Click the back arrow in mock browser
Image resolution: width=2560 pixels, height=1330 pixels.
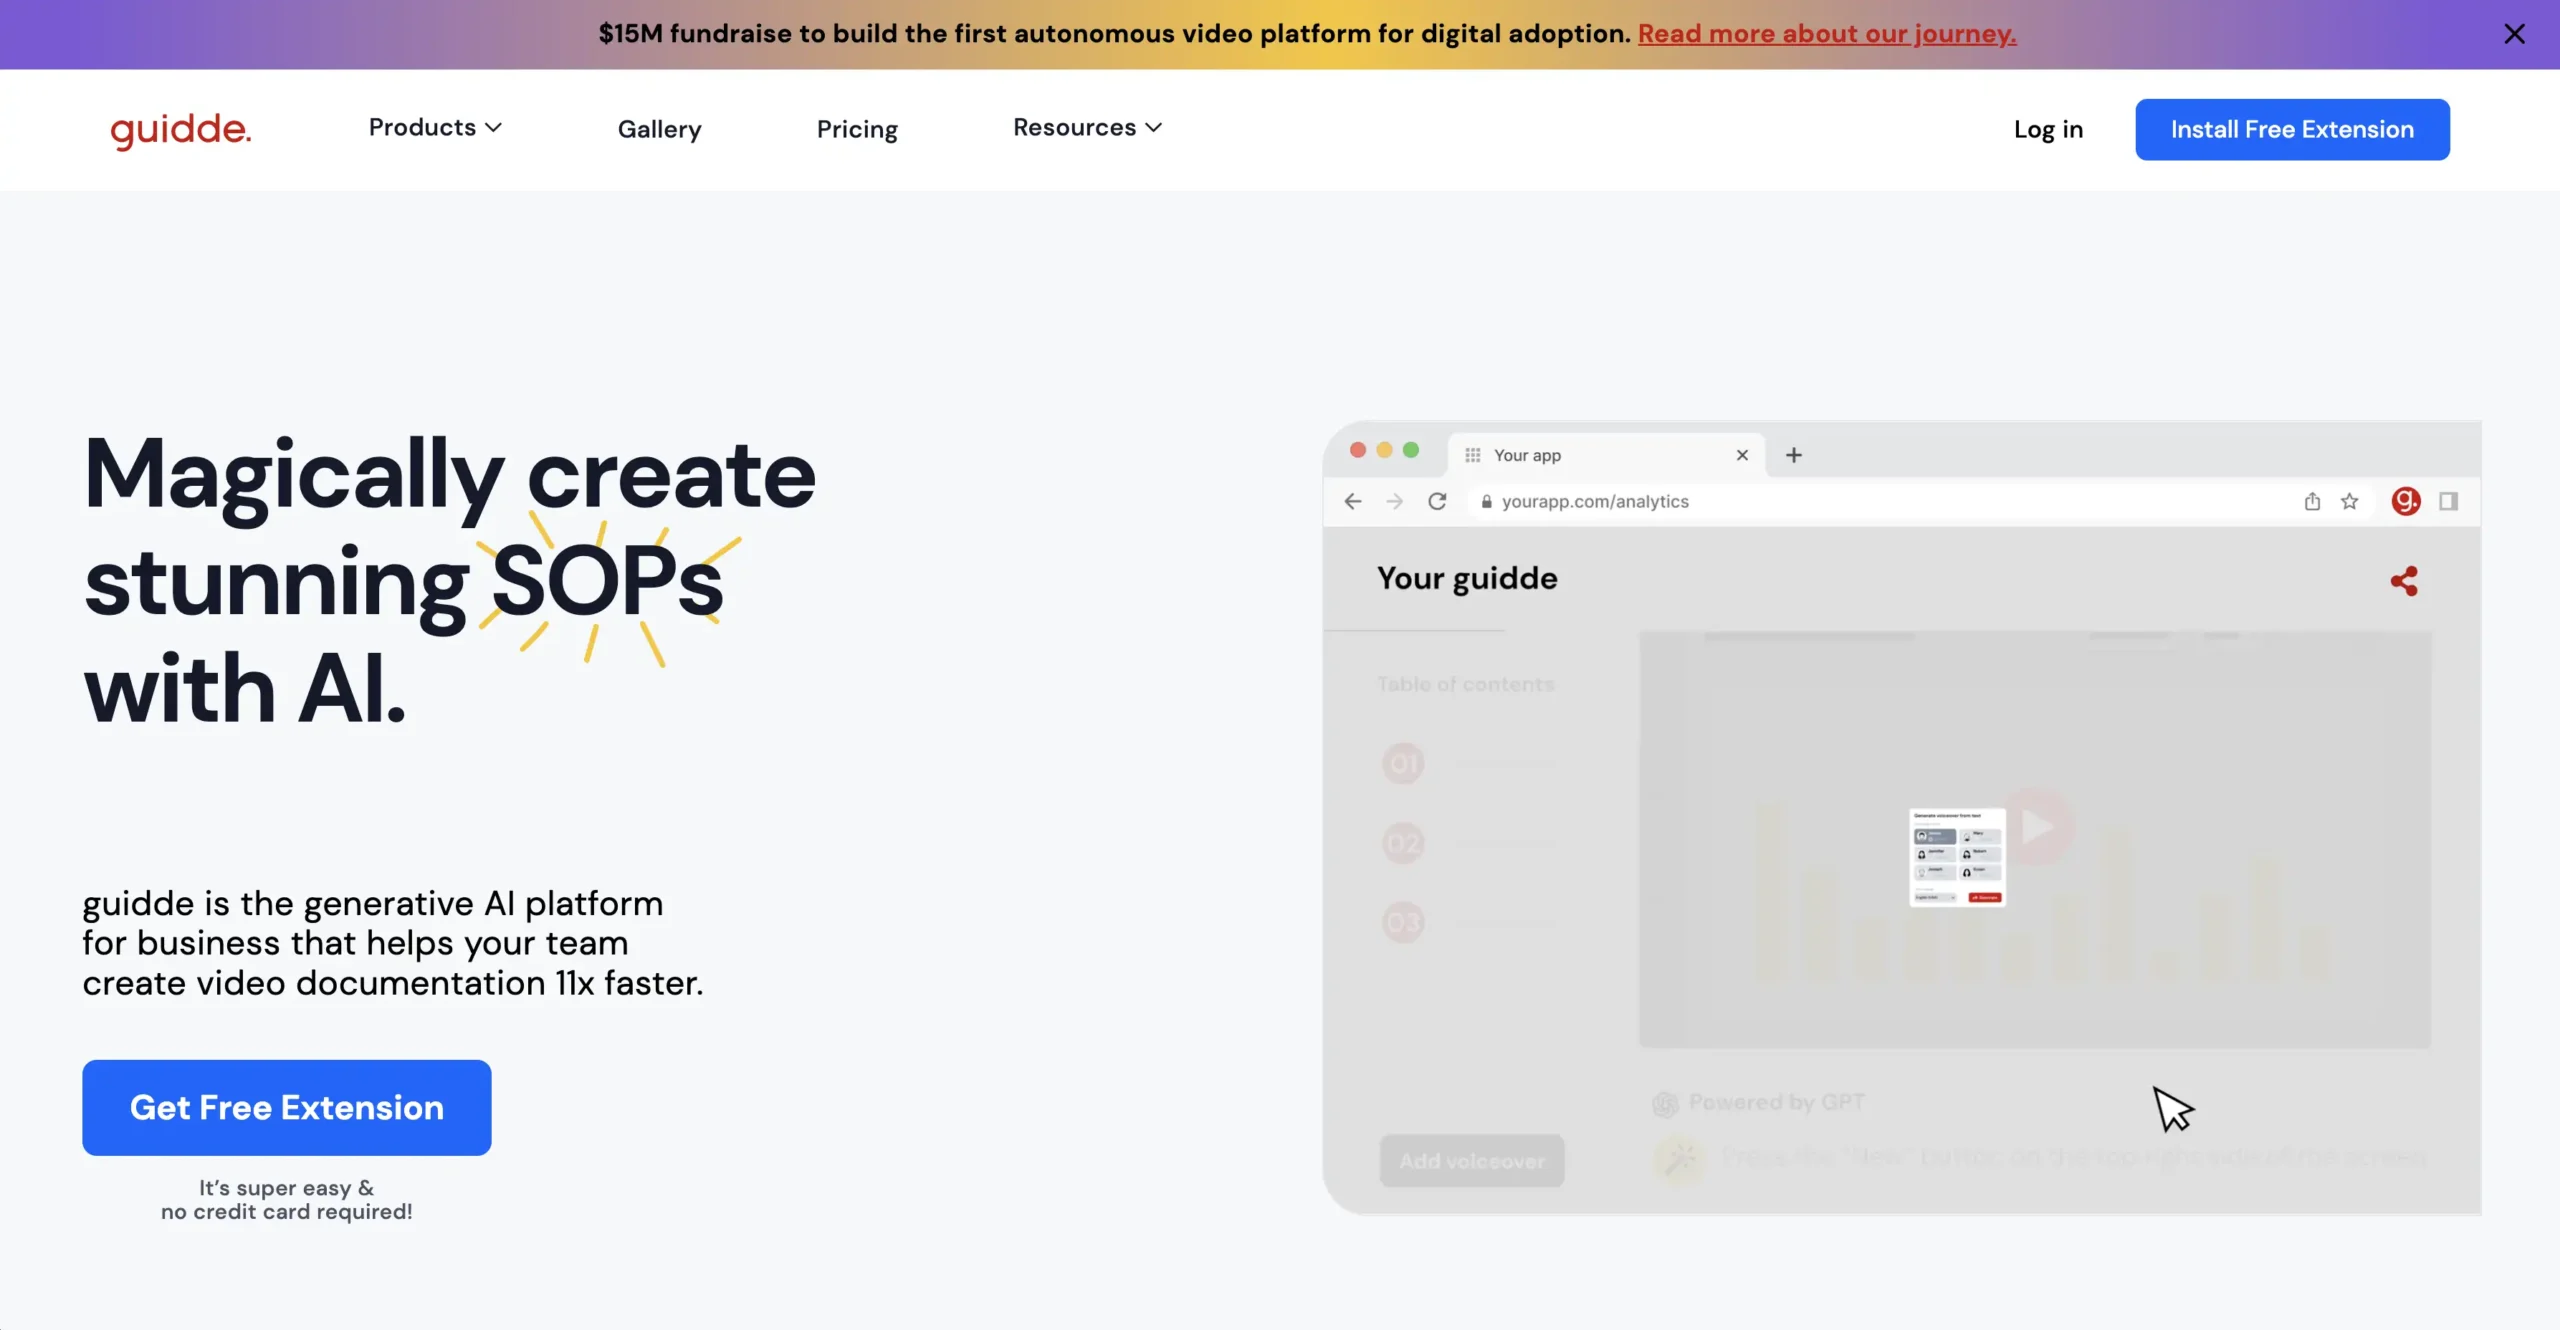pos(1353,501)
